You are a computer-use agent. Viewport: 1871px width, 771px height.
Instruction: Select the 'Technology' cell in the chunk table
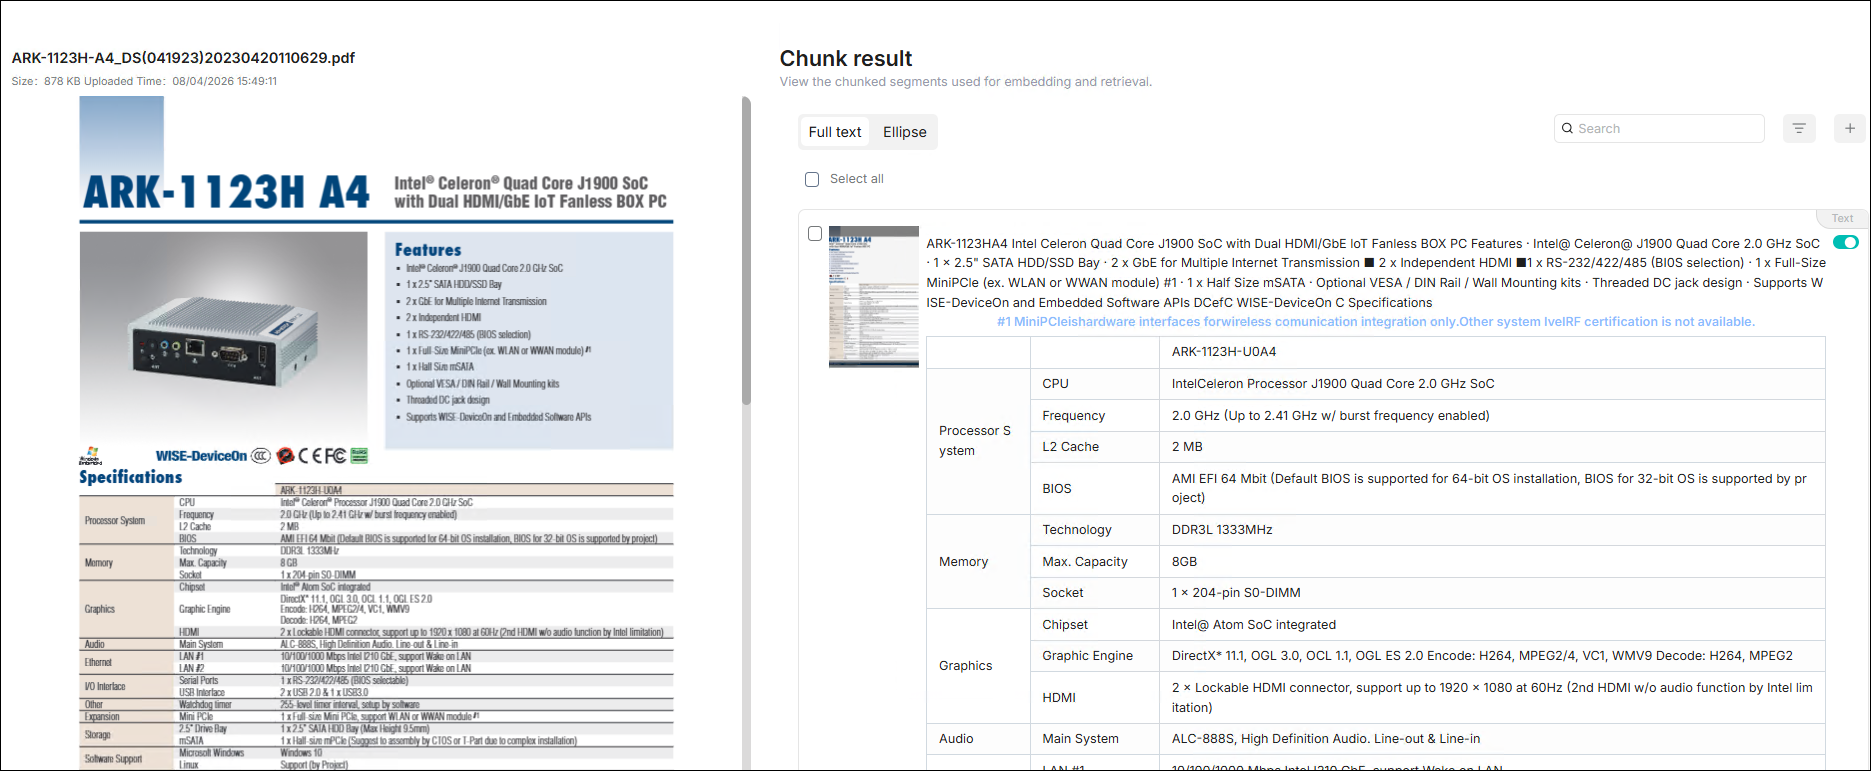[1095, 530]
